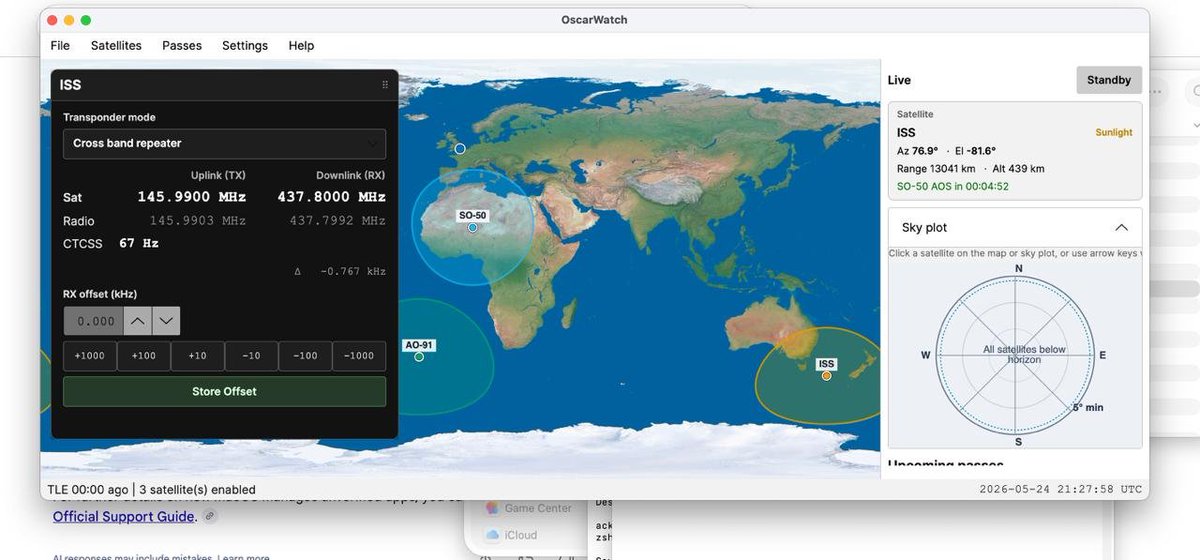Click the TLE 00:00 ago status text
Image resolution: width=1200 pixels, height=560 pixels.
88,490
